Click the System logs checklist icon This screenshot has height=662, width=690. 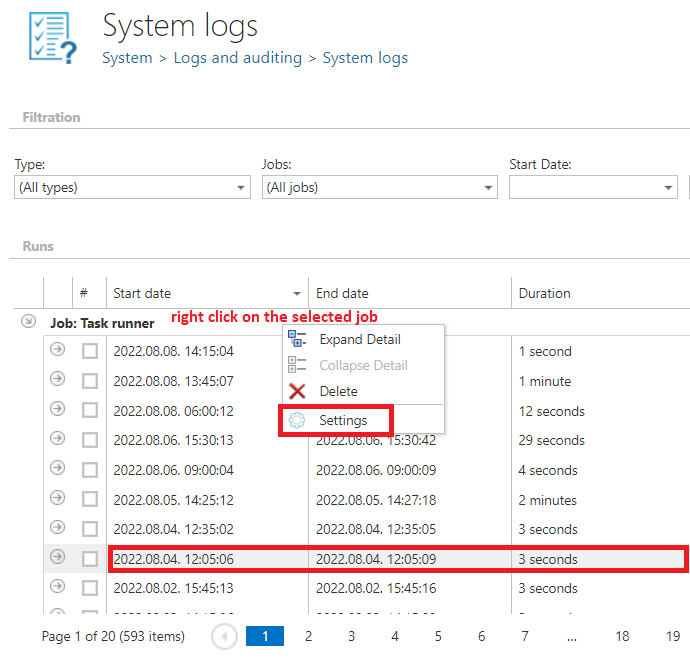(x=51, y=38)
